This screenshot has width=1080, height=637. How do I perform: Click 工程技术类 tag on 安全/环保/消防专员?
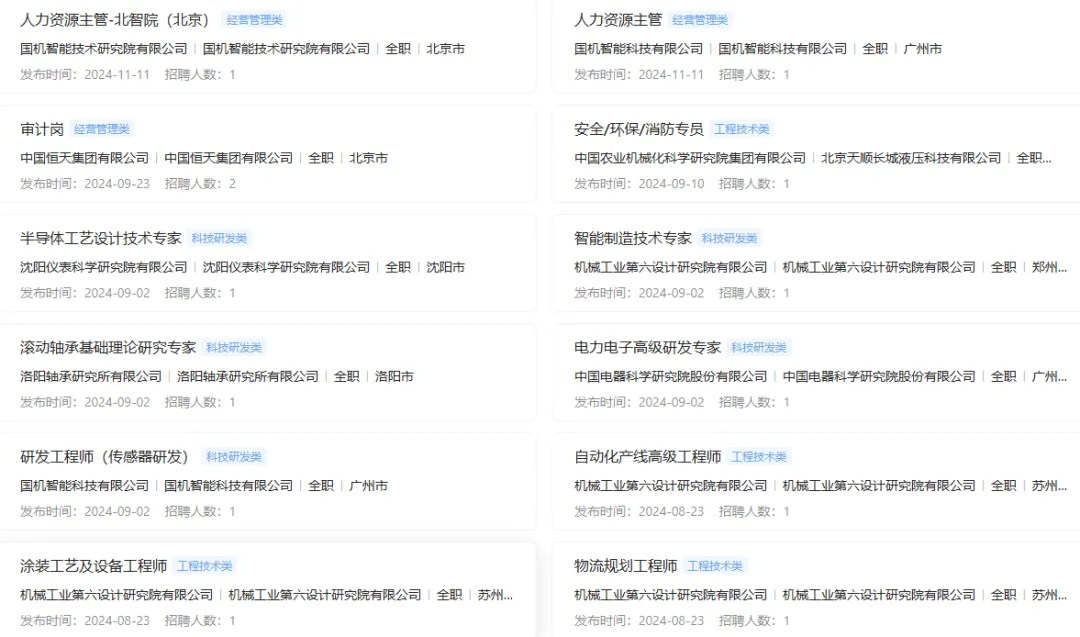point(742,129)
